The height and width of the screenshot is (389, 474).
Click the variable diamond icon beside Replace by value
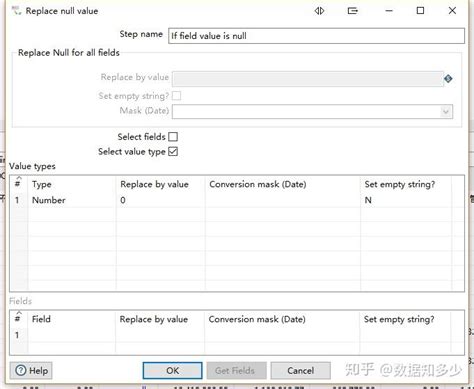tap(448, 79)
